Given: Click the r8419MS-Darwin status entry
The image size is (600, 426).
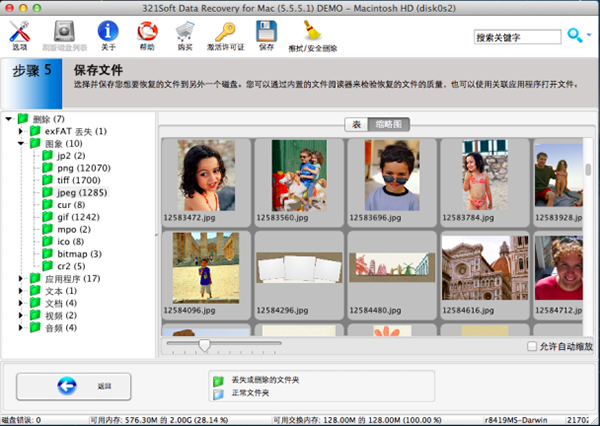Looking at the screenshot, I should pyautogui.click(x=516, y=420).
